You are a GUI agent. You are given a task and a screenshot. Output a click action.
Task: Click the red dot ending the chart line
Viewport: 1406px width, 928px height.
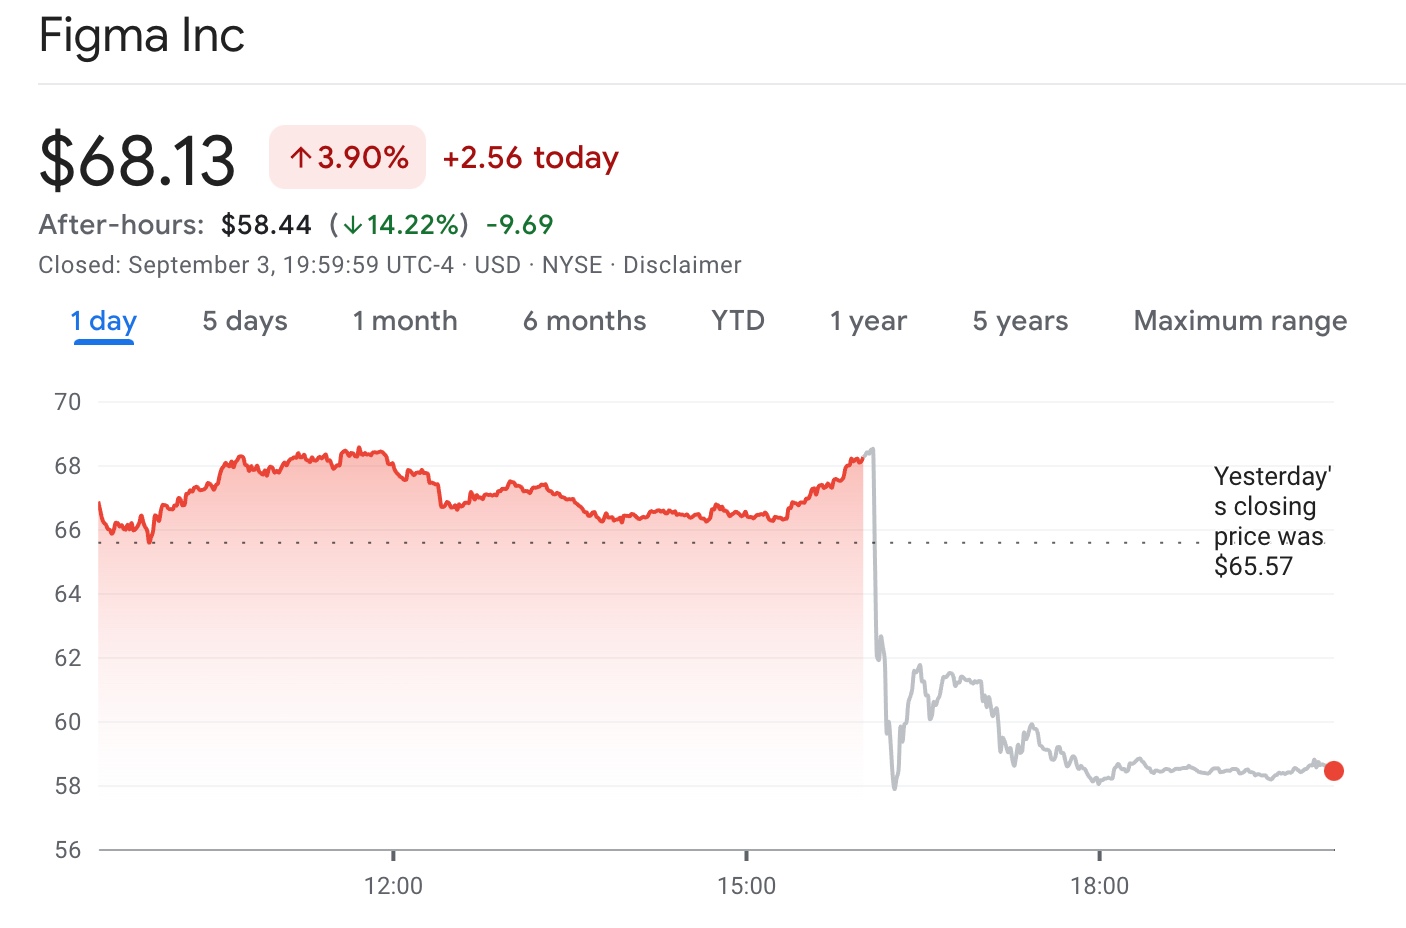tap(1333, 771)
